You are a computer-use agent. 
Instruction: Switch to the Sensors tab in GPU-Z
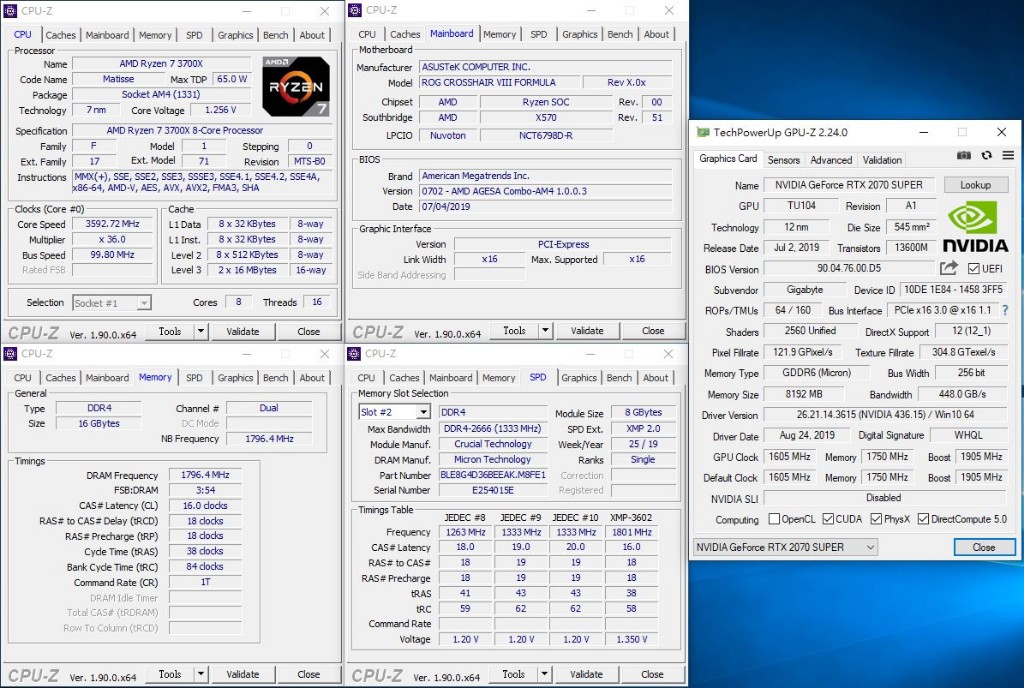pos(784,160)
